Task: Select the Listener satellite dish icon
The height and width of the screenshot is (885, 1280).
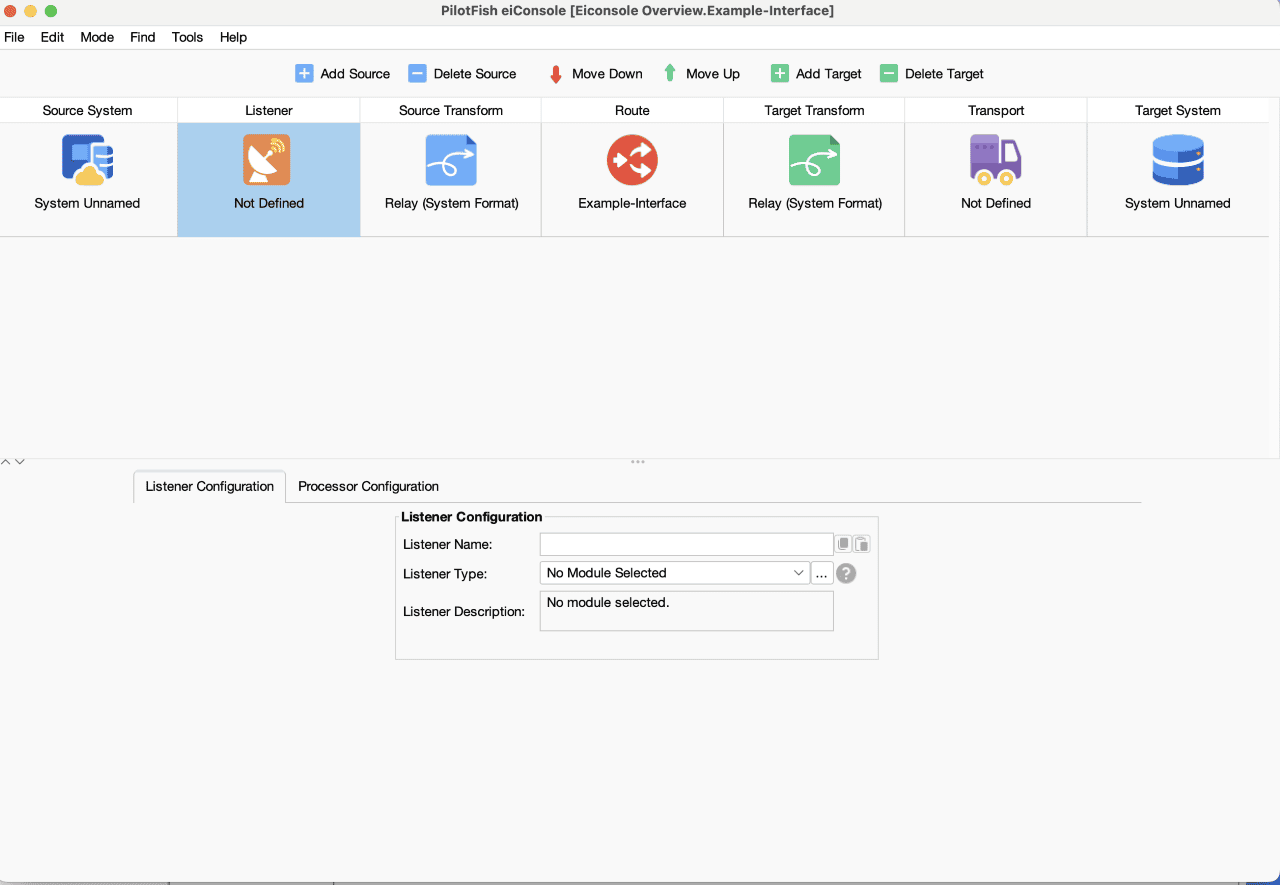Action: click(267, 160)
